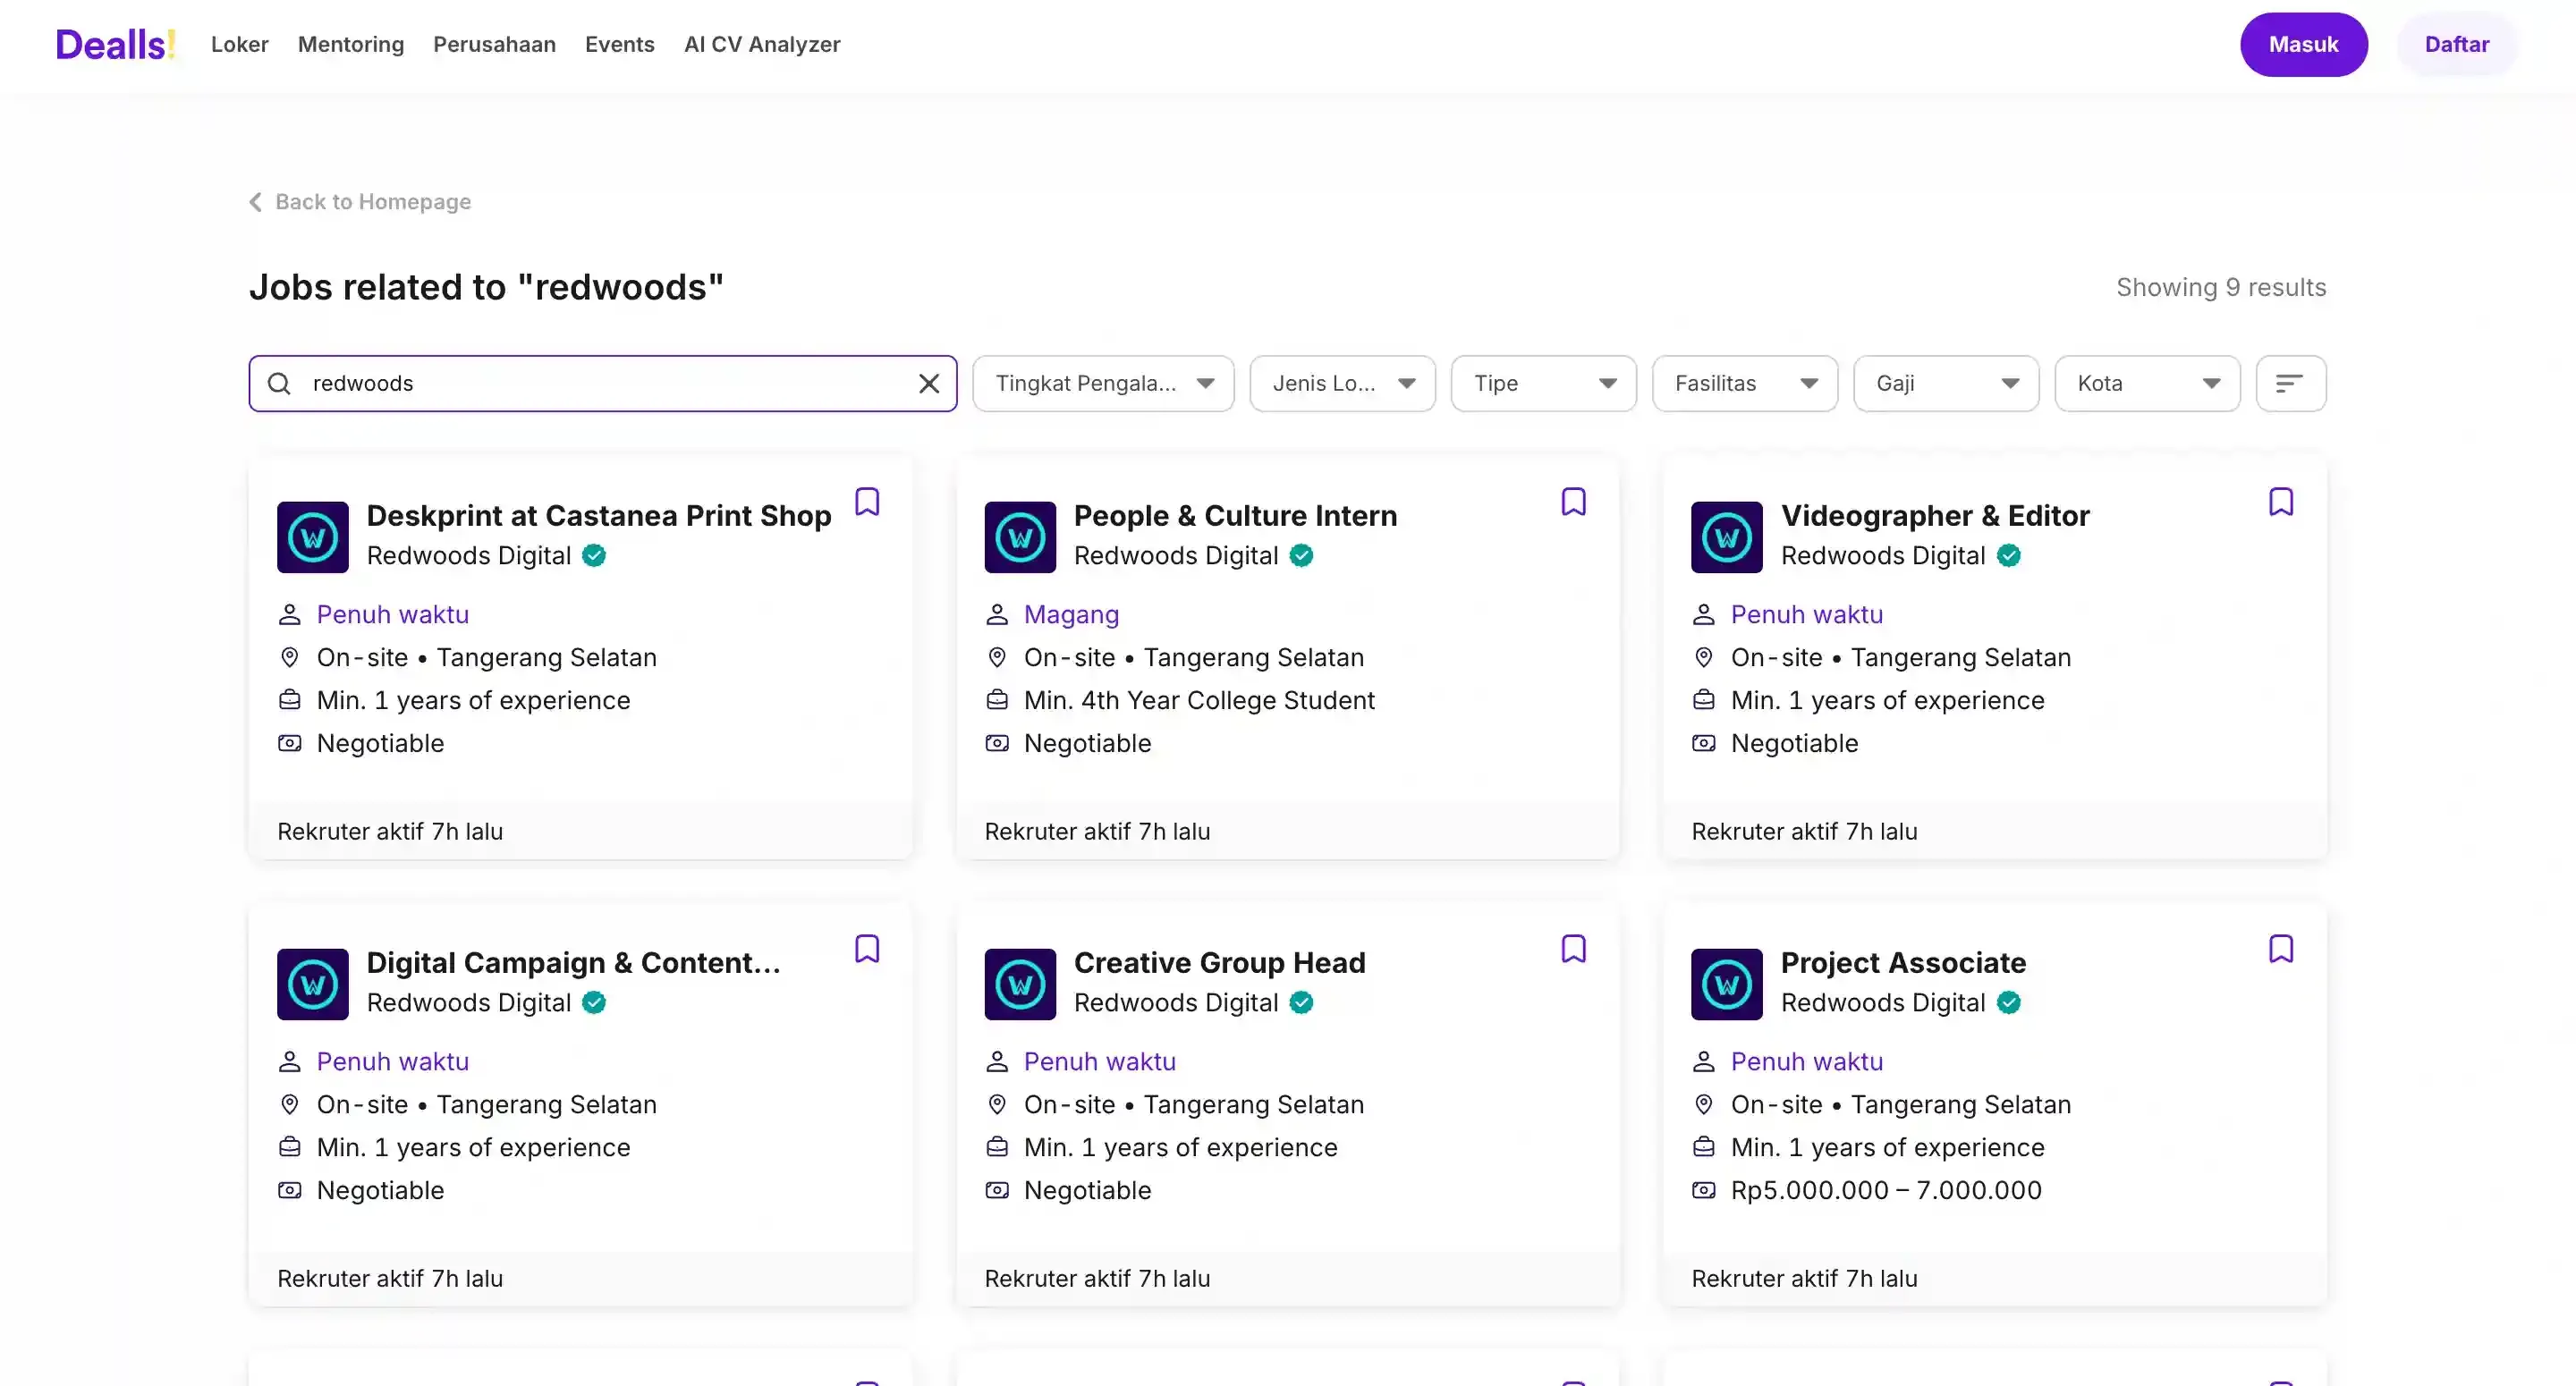
Task: Click salary icon on Project Associate card
Action: pyautogui.click(x=1703, y=1190)
